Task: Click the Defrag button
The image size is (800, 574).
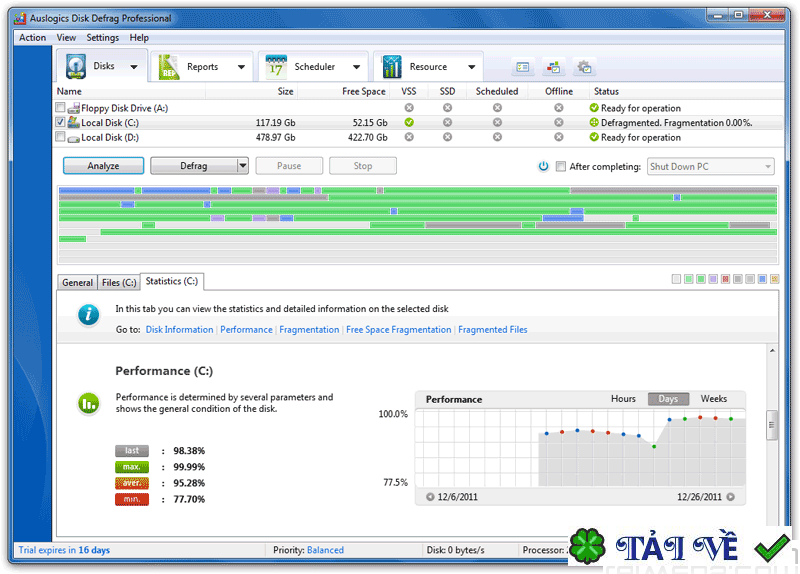Action: (194, 166)
